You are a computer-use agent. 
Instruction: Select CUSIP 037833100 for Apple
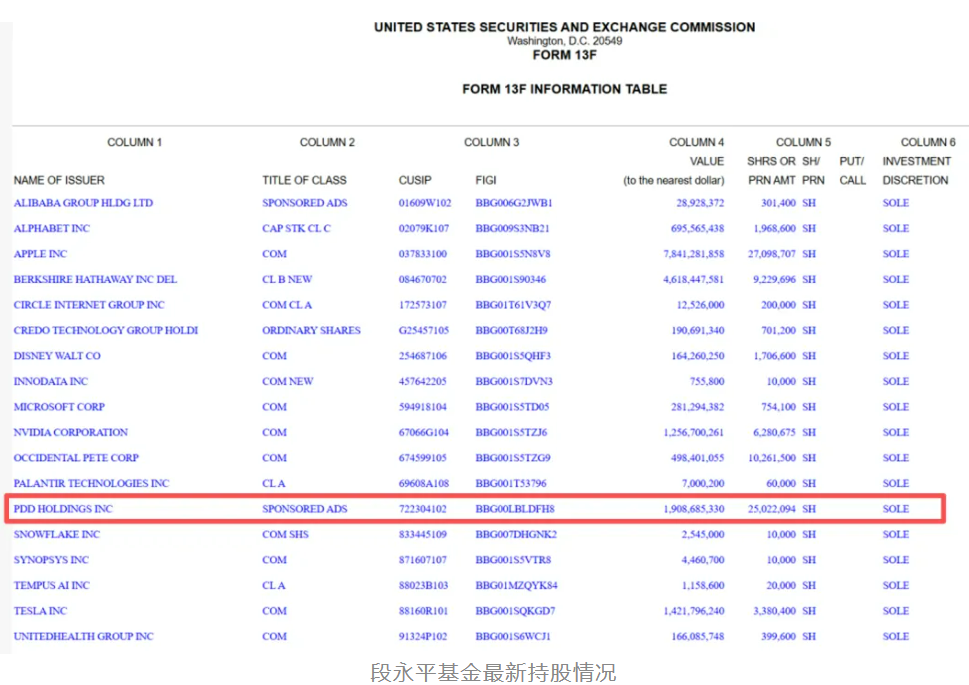(423, 253)
